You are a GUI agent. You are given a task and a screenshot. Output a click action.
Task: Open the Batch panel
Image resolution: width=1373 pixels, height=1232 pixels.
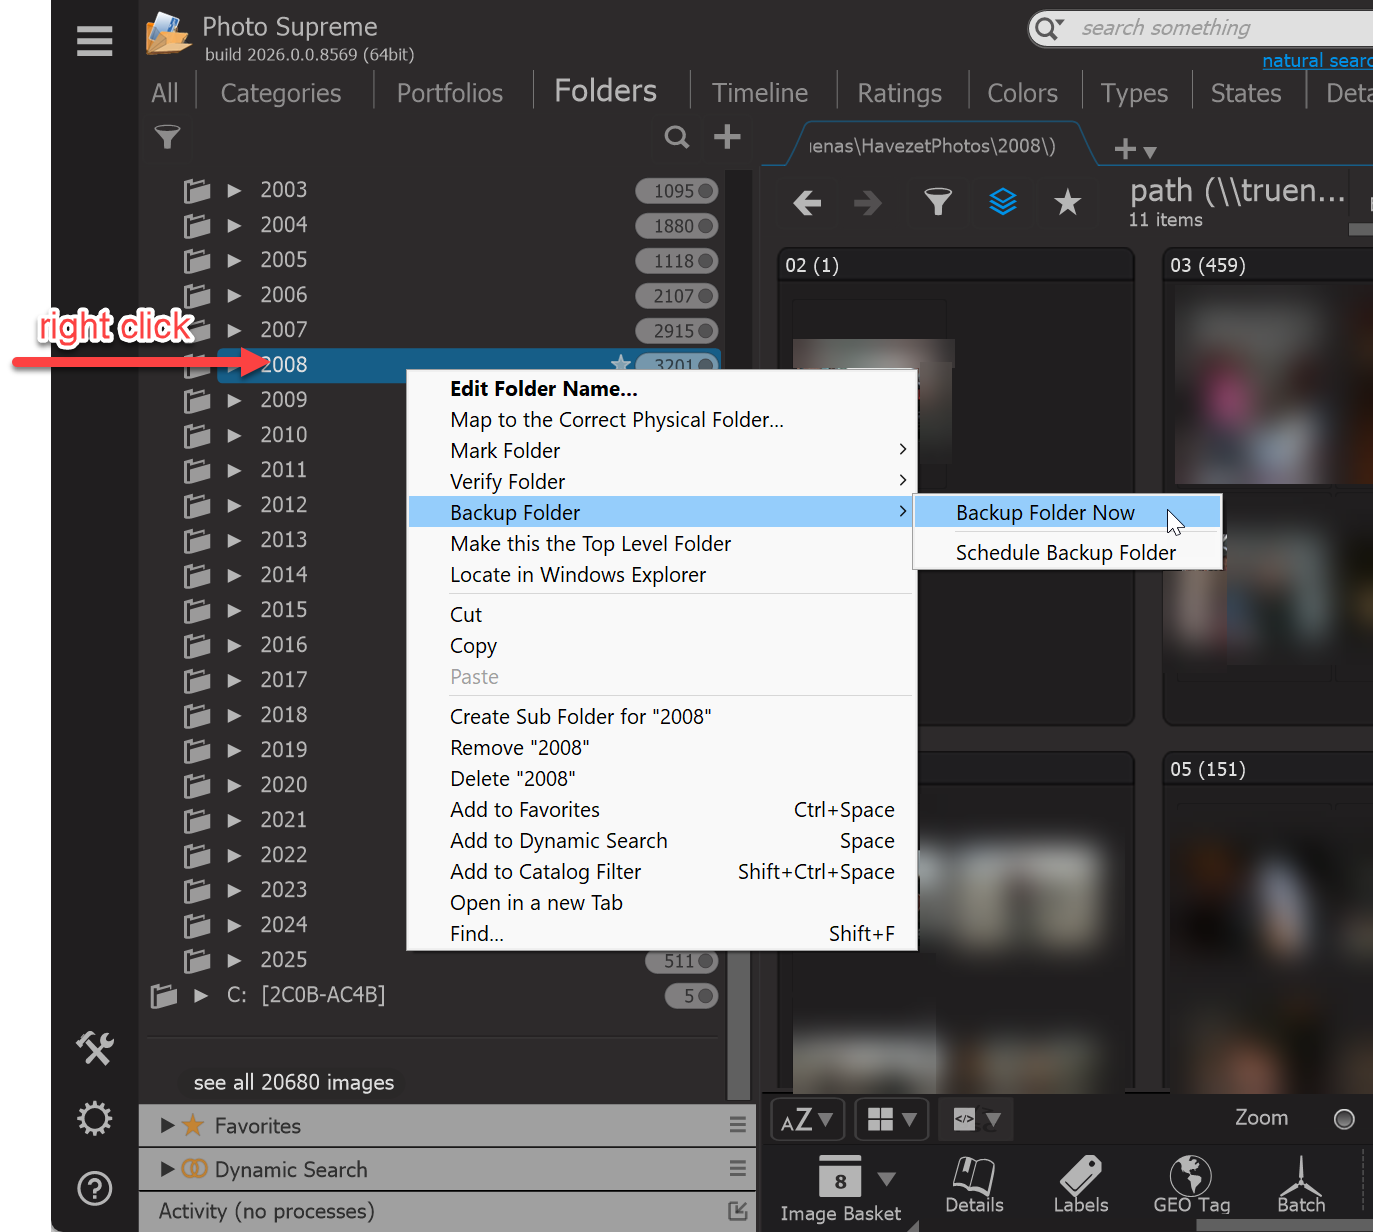point(1301,1185)
